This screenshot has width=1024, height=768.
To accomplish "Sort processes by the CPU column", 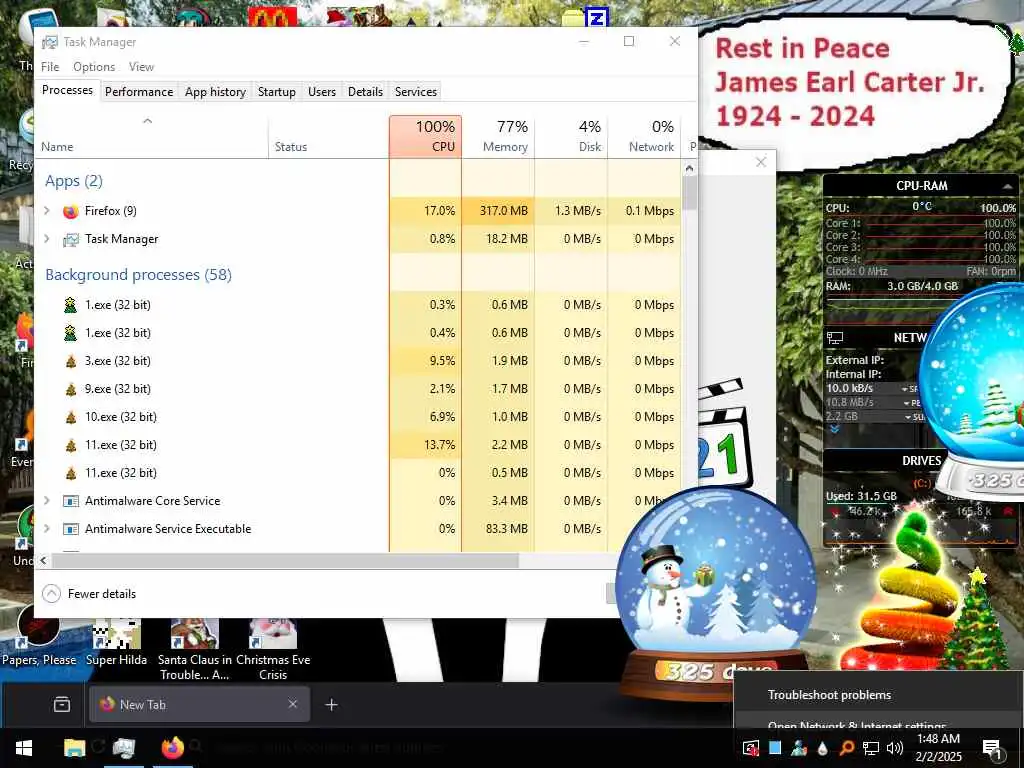I will coord(426,136).
